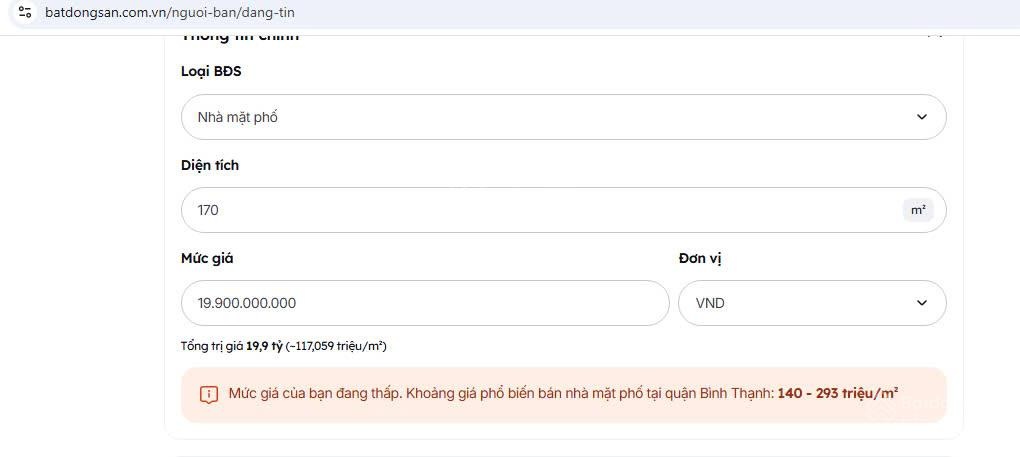The width and height of the screenshot is (1020, 457).
Task: Click the bold 19,9 tỷ total value
Action: coord(264,346)
